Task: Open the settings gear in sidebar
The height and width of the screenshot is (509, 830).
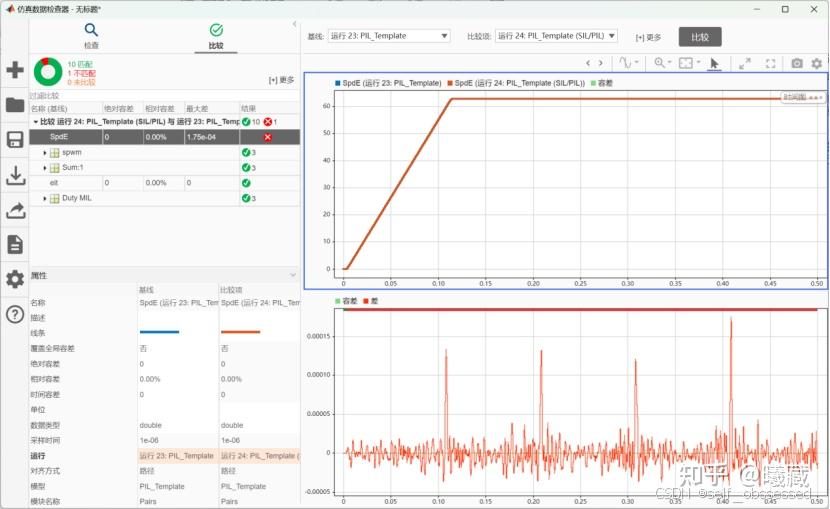Action: [x=15, y=279]
